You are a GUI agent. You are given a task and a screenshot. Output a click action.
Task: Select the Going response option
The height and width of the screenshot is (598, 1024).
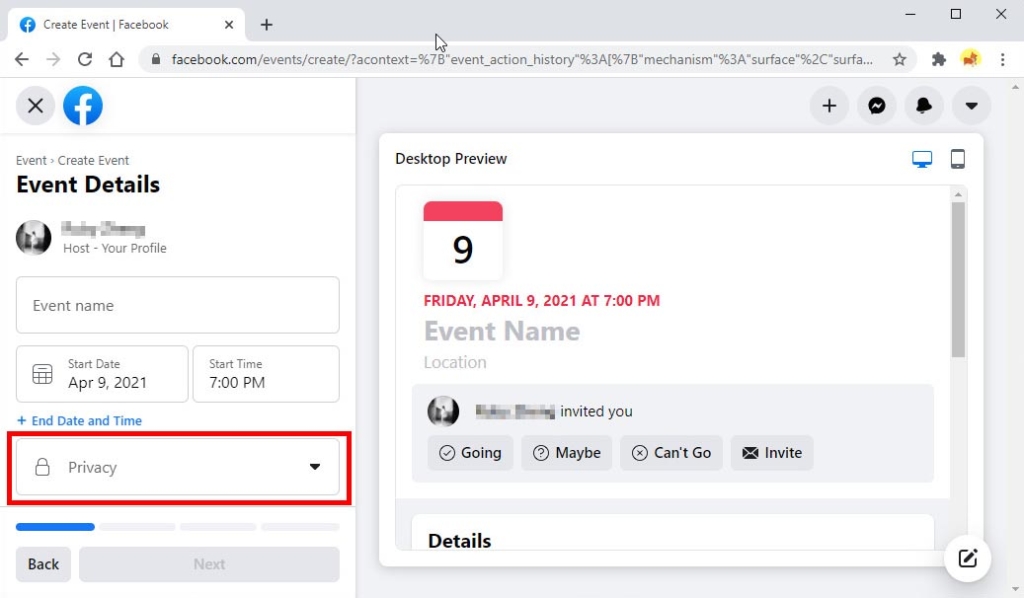[x=470, y=452]
